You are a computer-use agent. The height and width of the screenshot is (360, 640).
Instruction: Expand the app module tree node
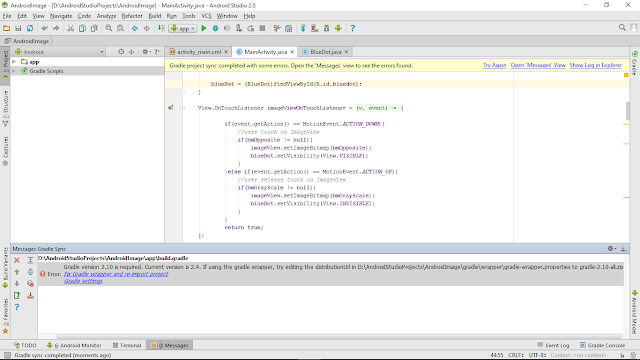click(x=14, y=62)
